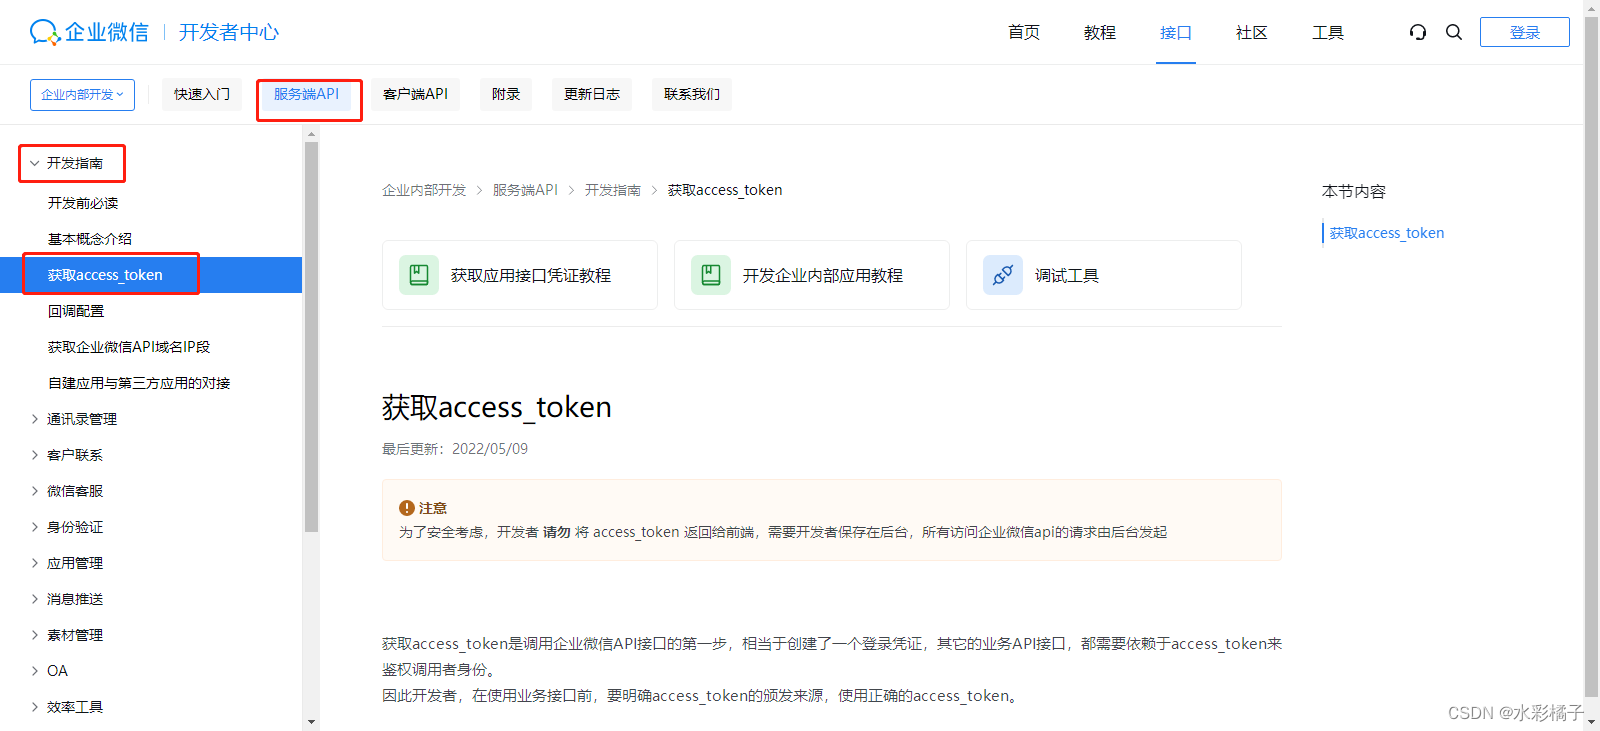Viewport: 1600px width, 731px height.
Task: Expand the 通讯录管理 section
Action: click(35, 419)
